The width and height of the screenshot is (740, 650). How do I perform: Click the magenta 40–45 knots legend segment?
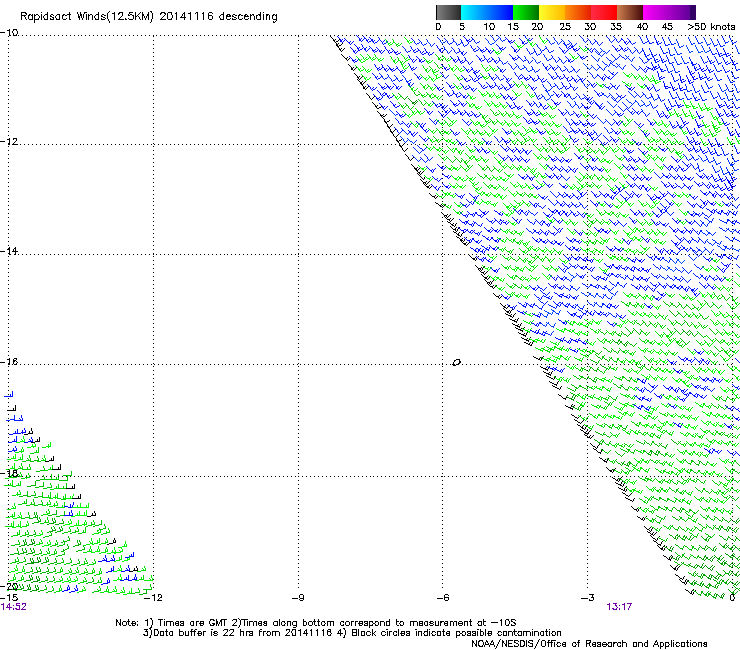tap(656, 12)
